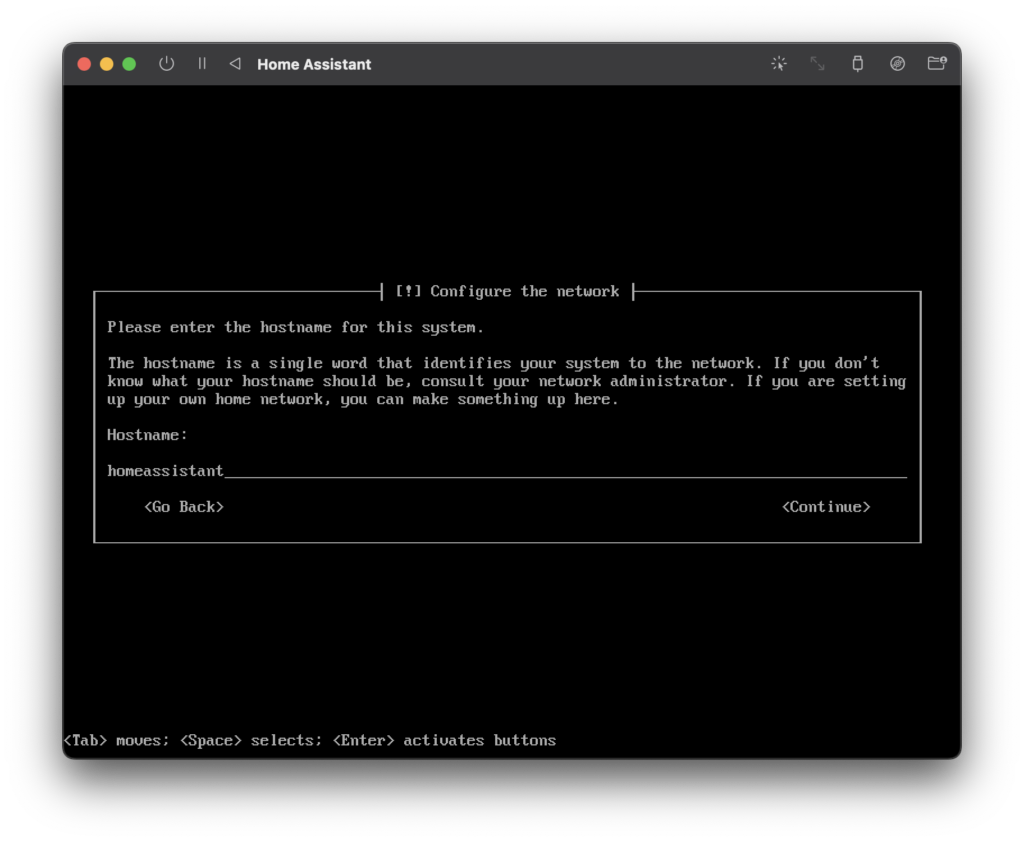The height and width of the screenshot is (842, 1024).
Task: Open the USB devices icon
Action: [x=857, y=64]
